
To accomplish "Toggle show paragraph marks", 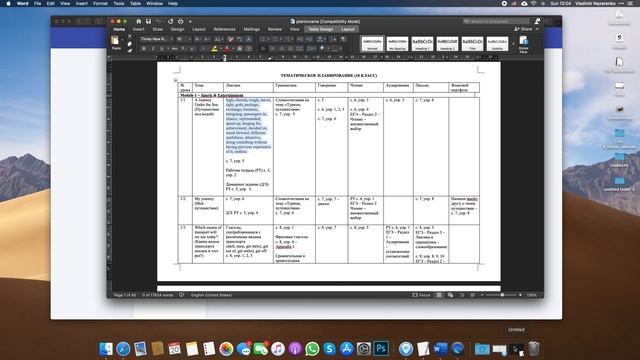I will (344, 39).
